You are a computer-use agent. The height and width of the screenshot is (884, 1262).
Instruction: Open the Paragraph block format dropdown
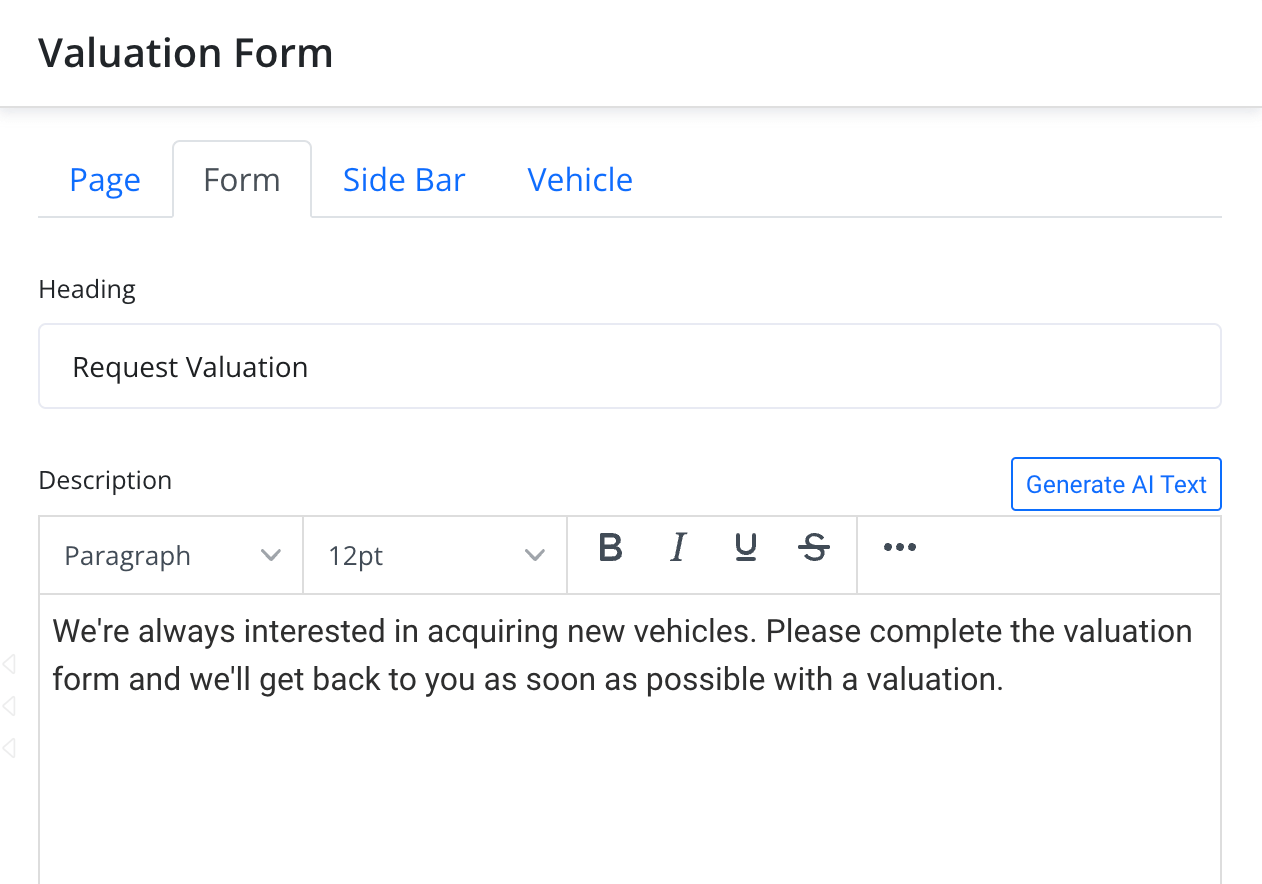point(171,556)
